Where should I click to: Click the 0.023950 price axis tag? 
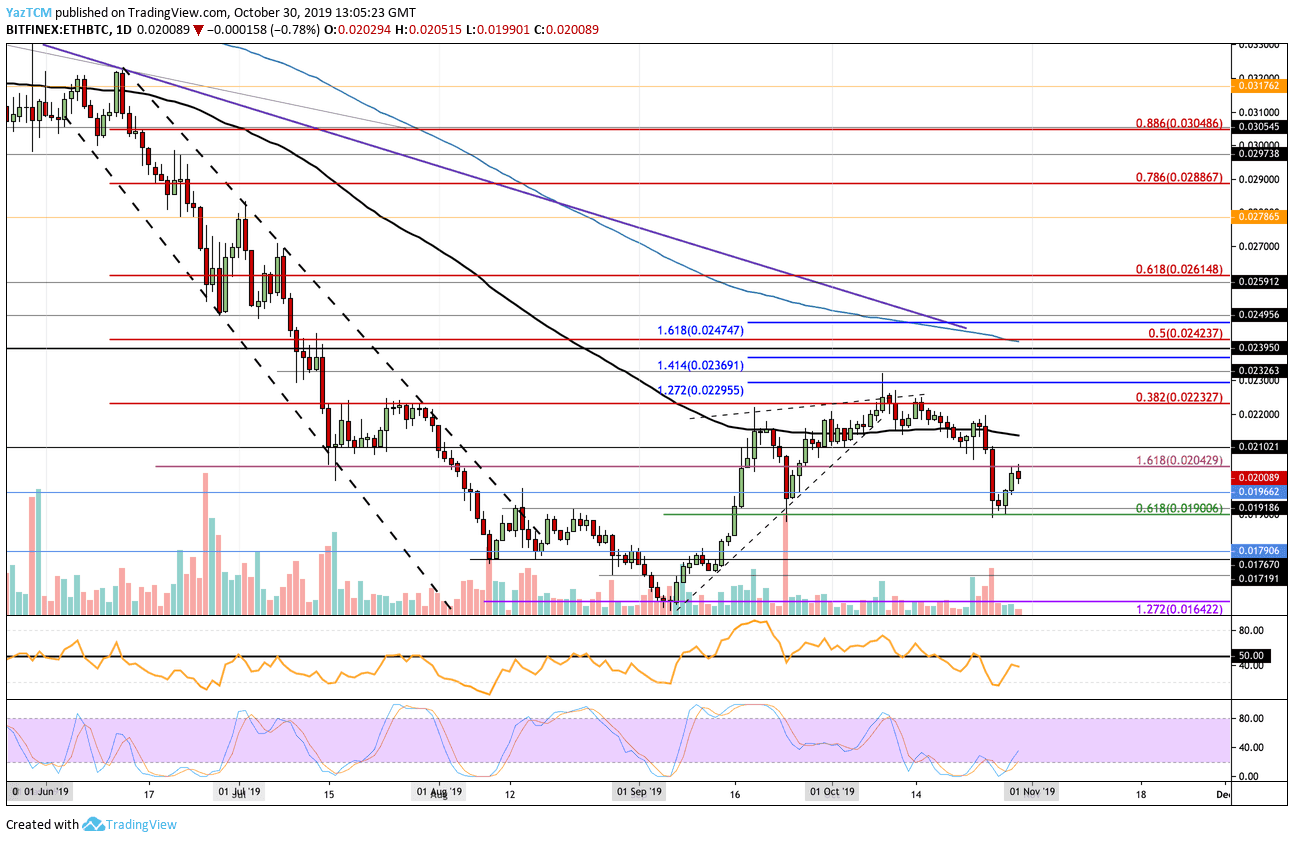1260,348
